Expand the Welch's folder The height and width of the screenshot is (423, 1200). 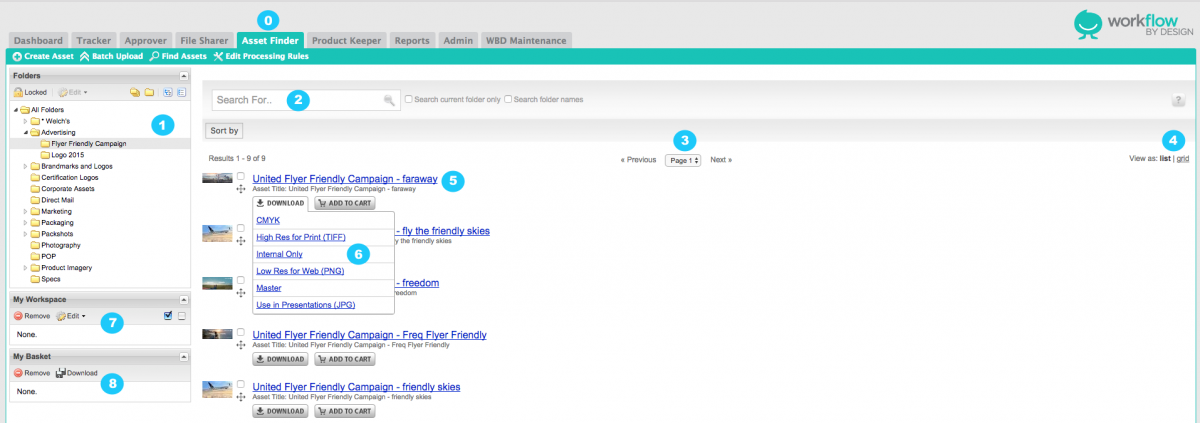click(27, 121)
